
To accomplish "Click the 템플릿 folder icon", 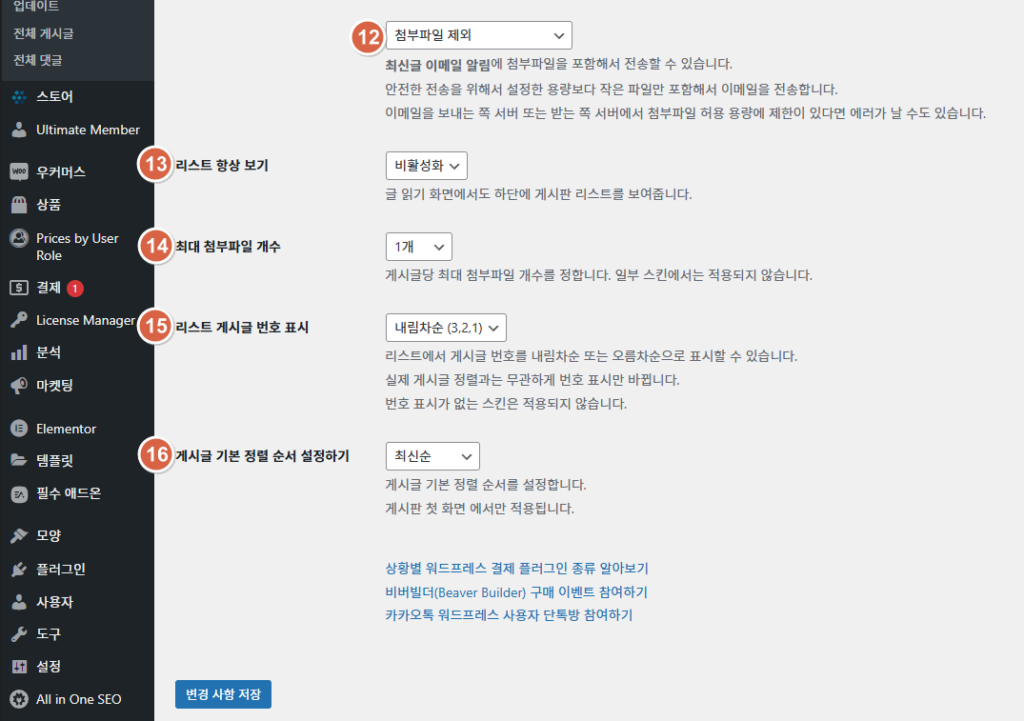I will (19, 460).
